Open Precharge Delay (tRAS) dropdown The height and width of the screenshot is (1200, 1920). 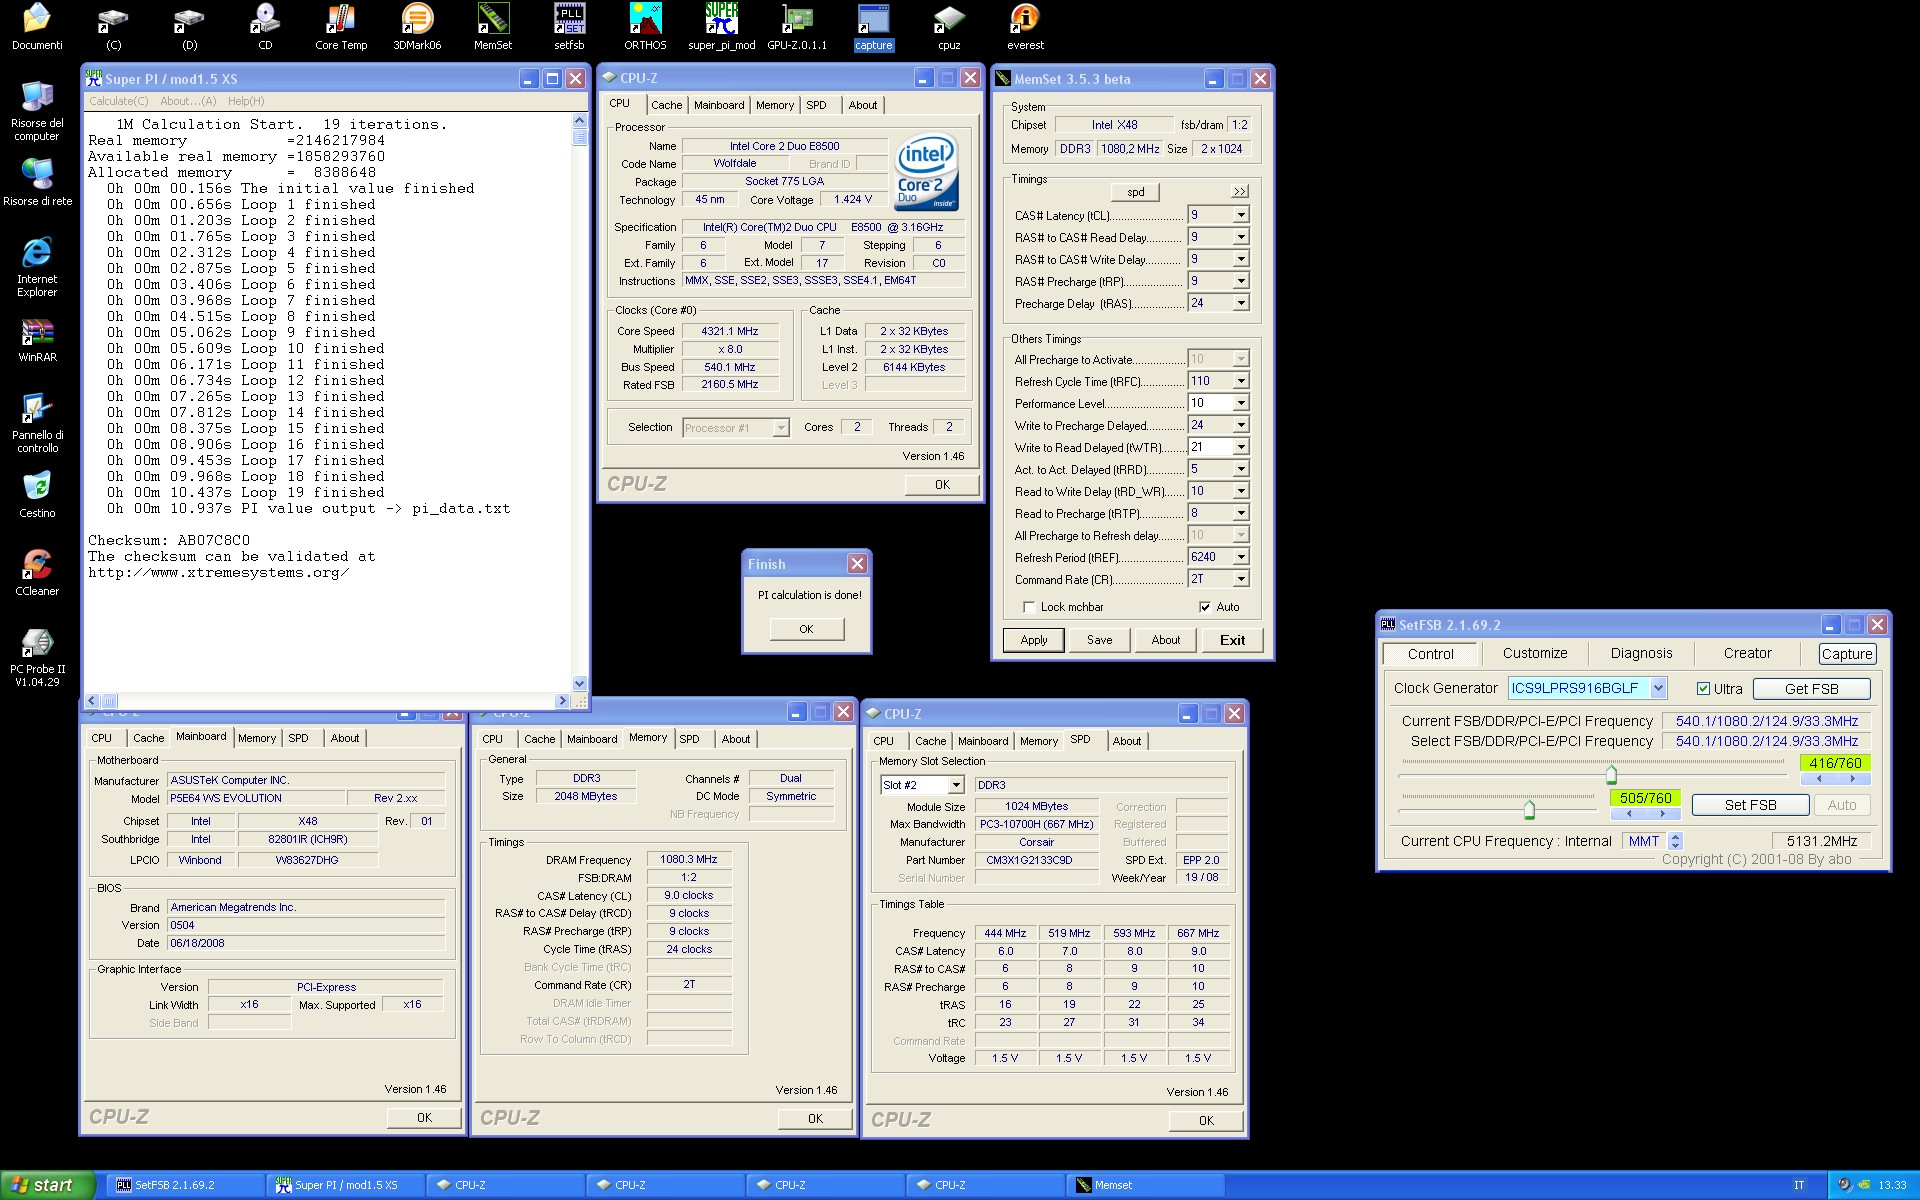(x=1241, y=303)
